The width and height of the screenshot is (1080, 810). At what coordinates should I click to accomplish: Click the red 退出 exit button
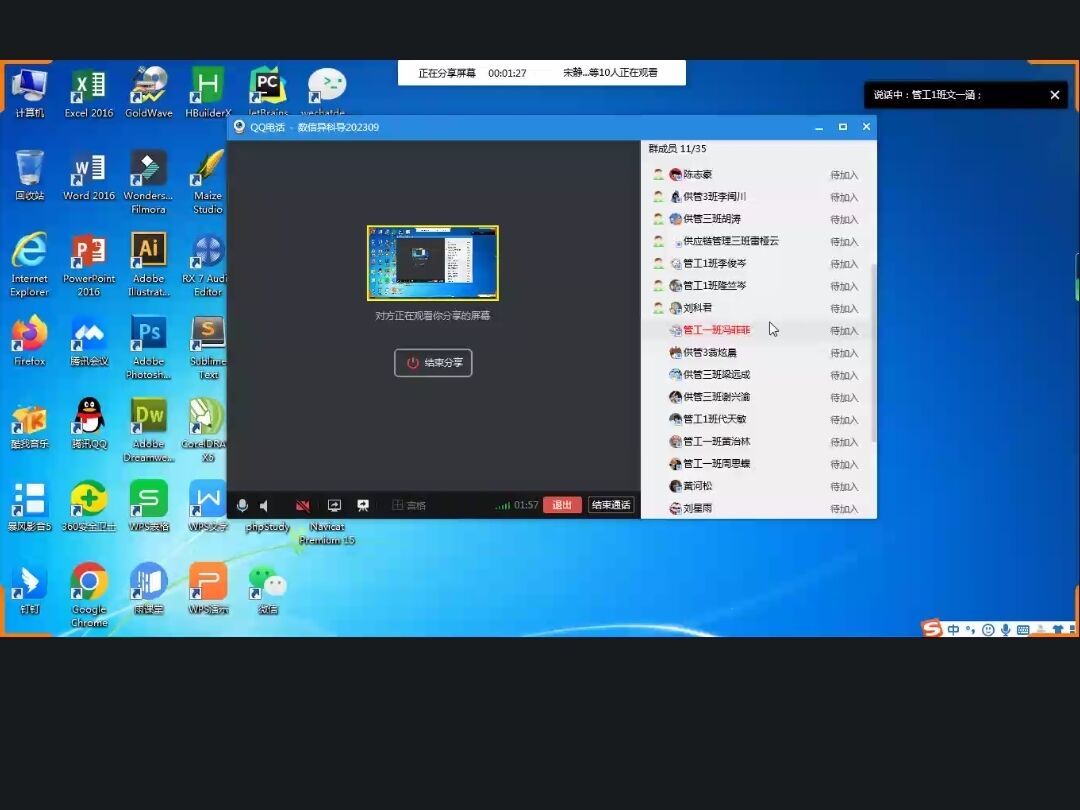click(x=562, y=505)
